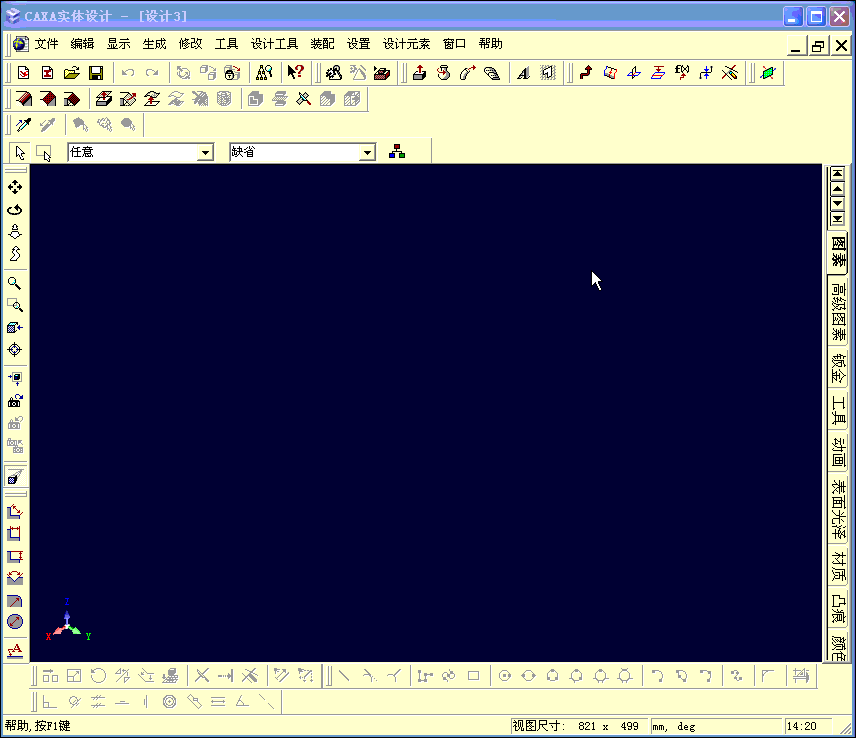The image size is (856, 738).
Task: Open the 设计元素 menu
Action: [406, 44]
